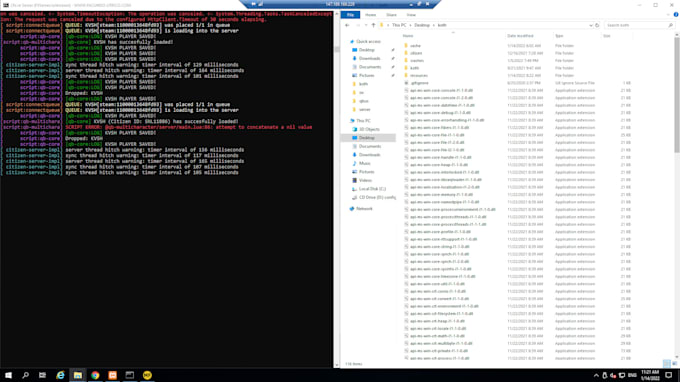Open pinned server folder in Quick access
Screen dimensions: 680x382
[365, 110]
